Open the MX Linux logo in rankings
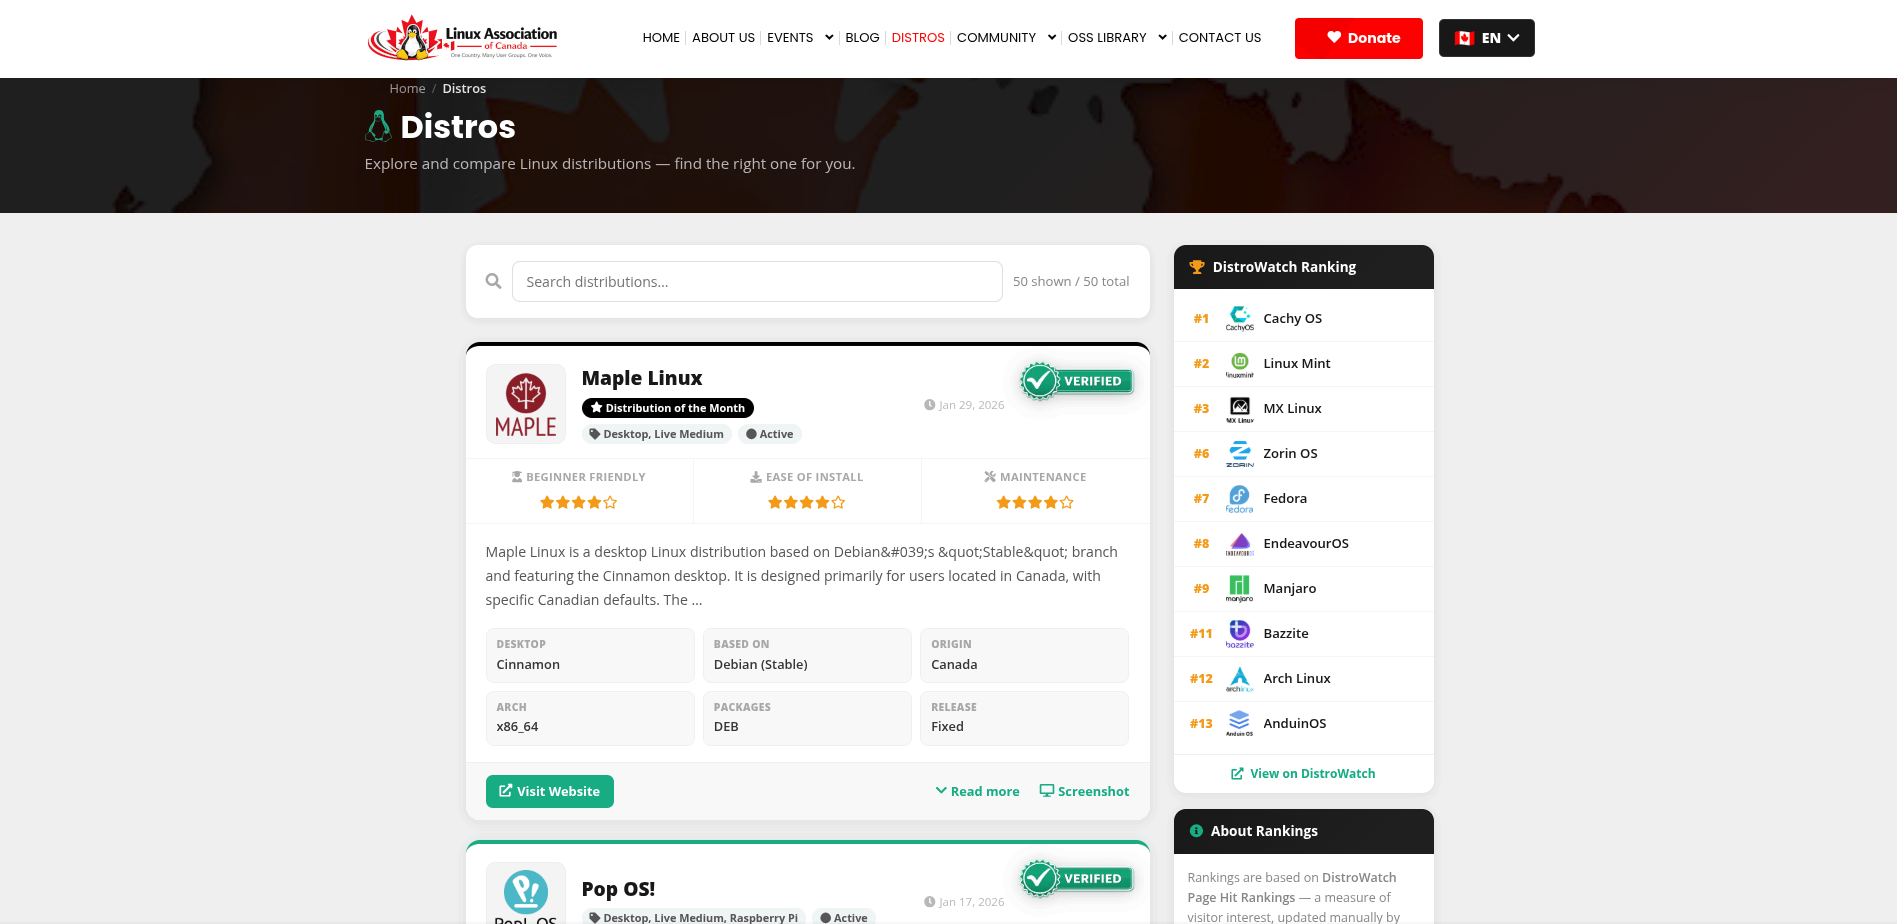 [x=1240, y=408]
